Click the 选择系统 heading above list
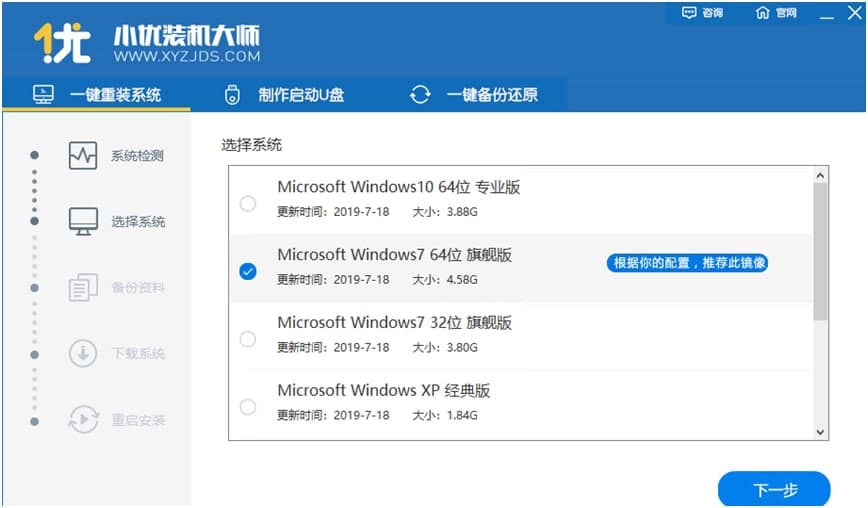Image resolution: width=868 pixels, height=508 pixels. coord(251,145)
